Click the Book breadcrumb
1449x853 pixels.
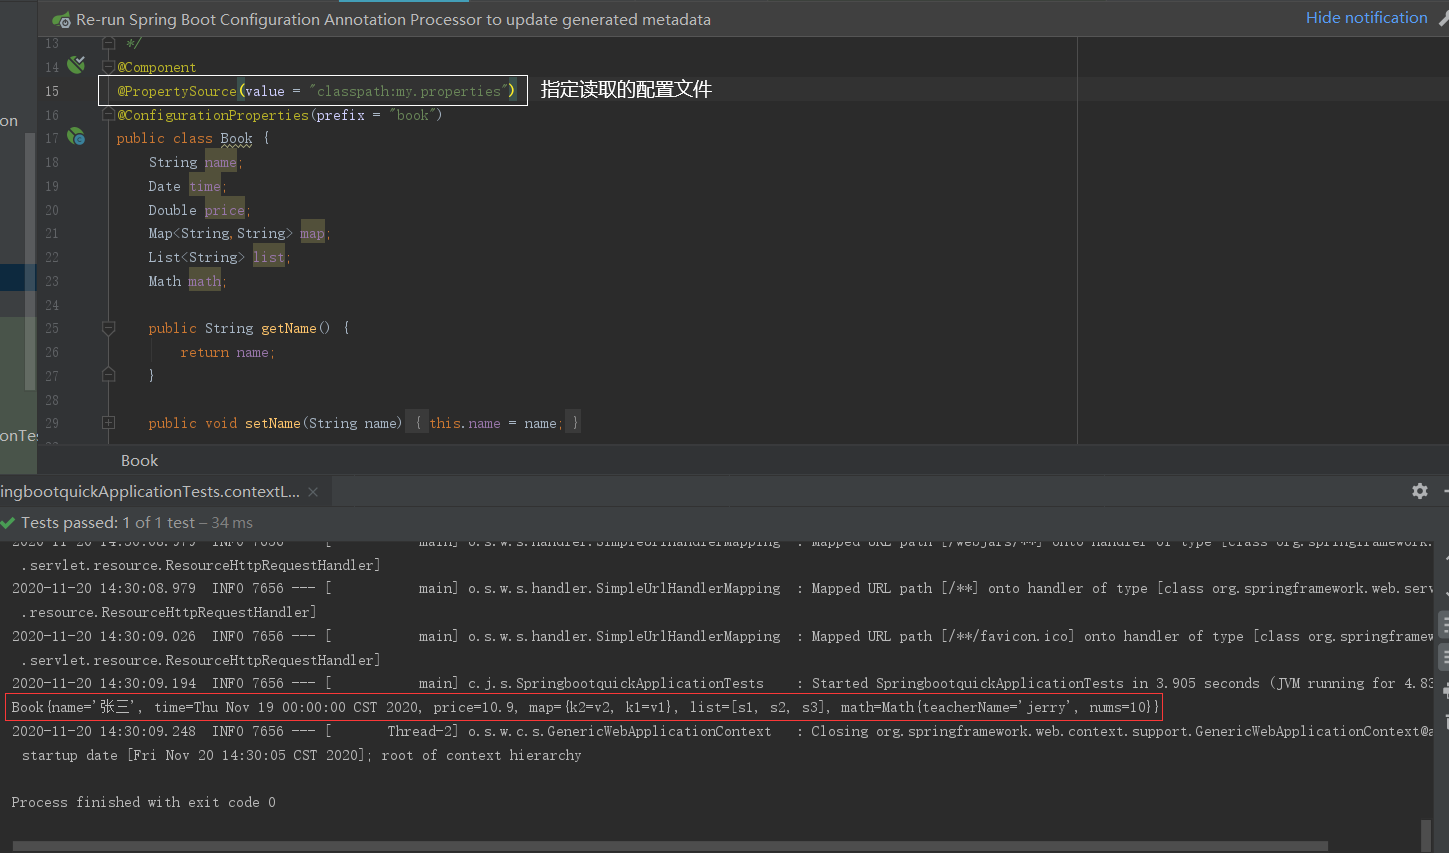click(x=140, y=461)
